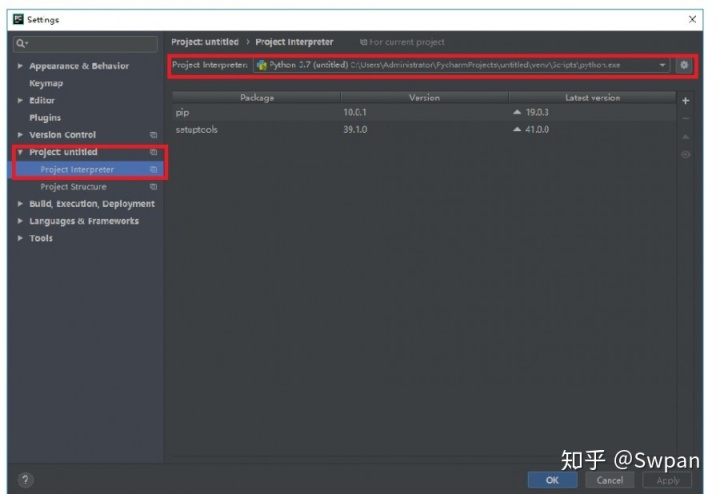Image resolution: width=720 pixels, height=494 pixels.
Task: Close the Settings dialog
Action: [x=692, y=19]
